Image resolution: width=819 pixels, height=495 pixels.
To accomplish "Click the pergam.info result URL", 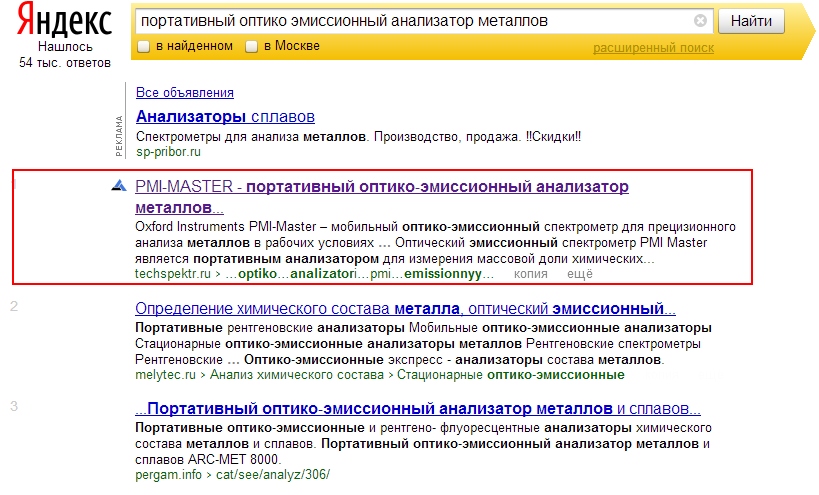I will coord(232,475).
